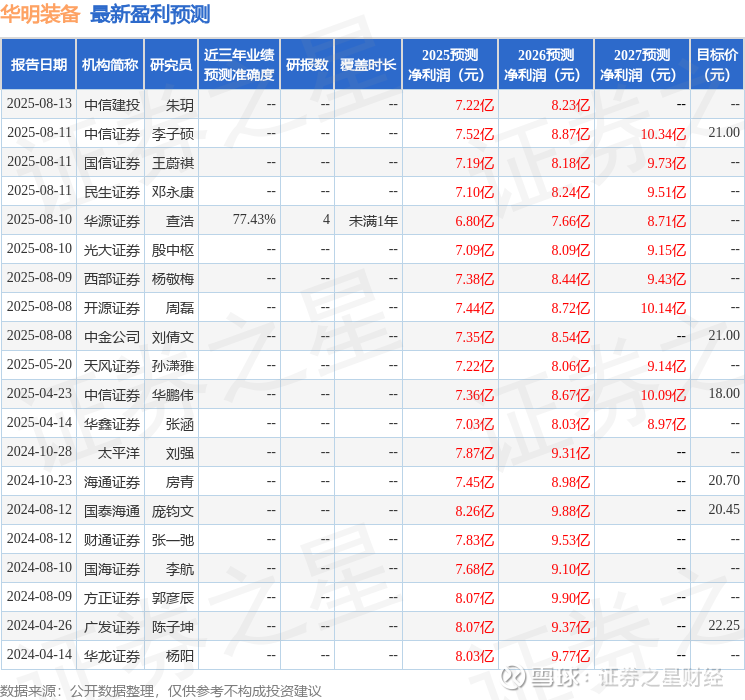The width and height of the screenshot is (745, 700).
Task: Click analyst 刘倩文
Action: (x=172, y=336)
